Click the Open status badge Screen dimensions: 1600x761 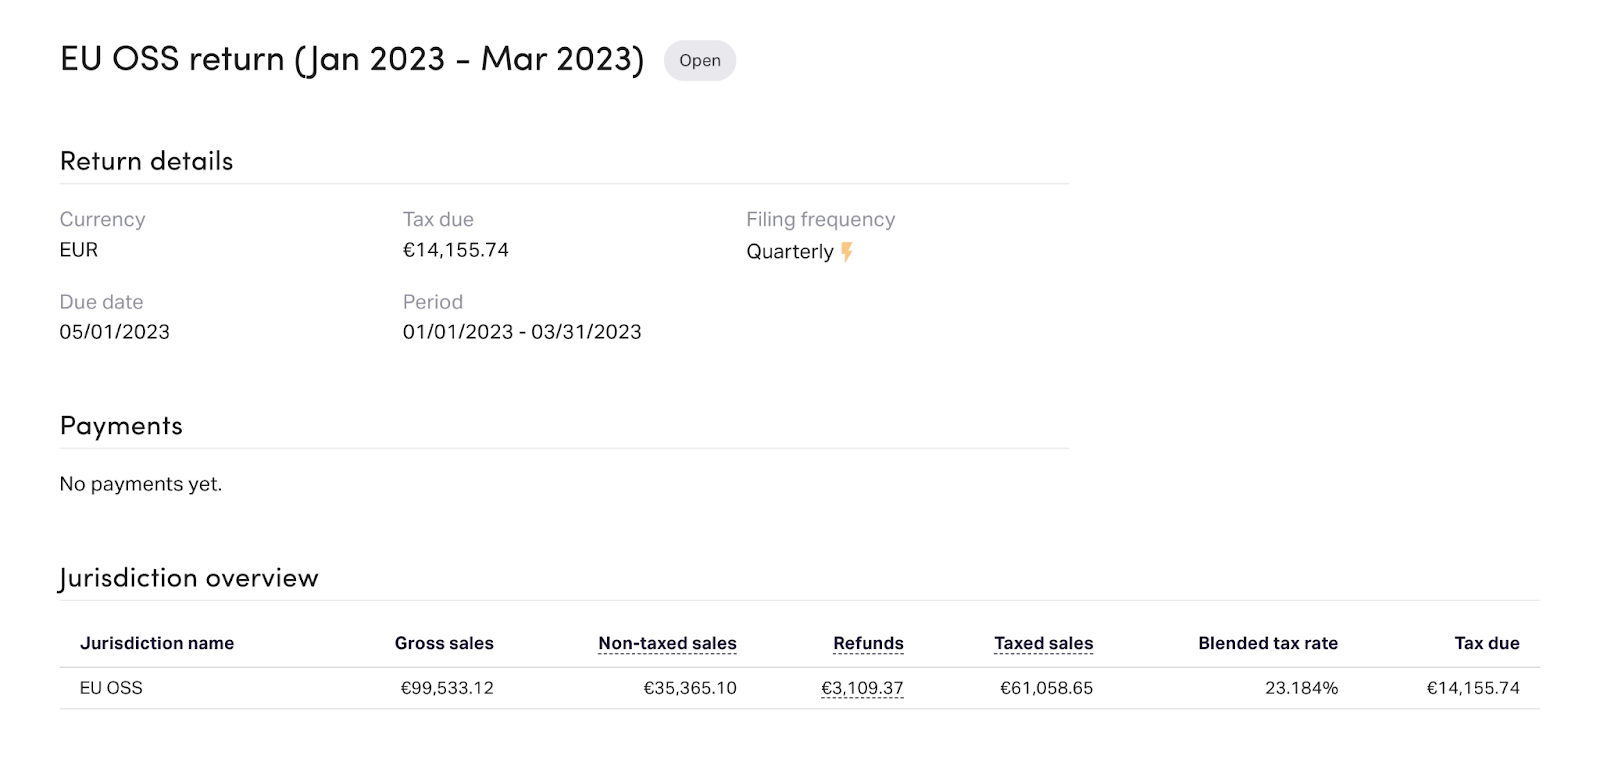click(700, 61)
